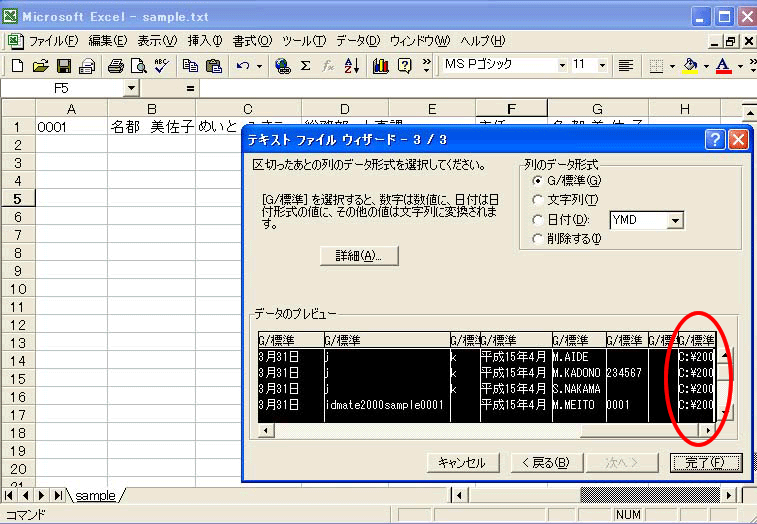This screenshot has width=757, height=524.
Task: Click the 詳細(A)... button
Action: [359, 256]
